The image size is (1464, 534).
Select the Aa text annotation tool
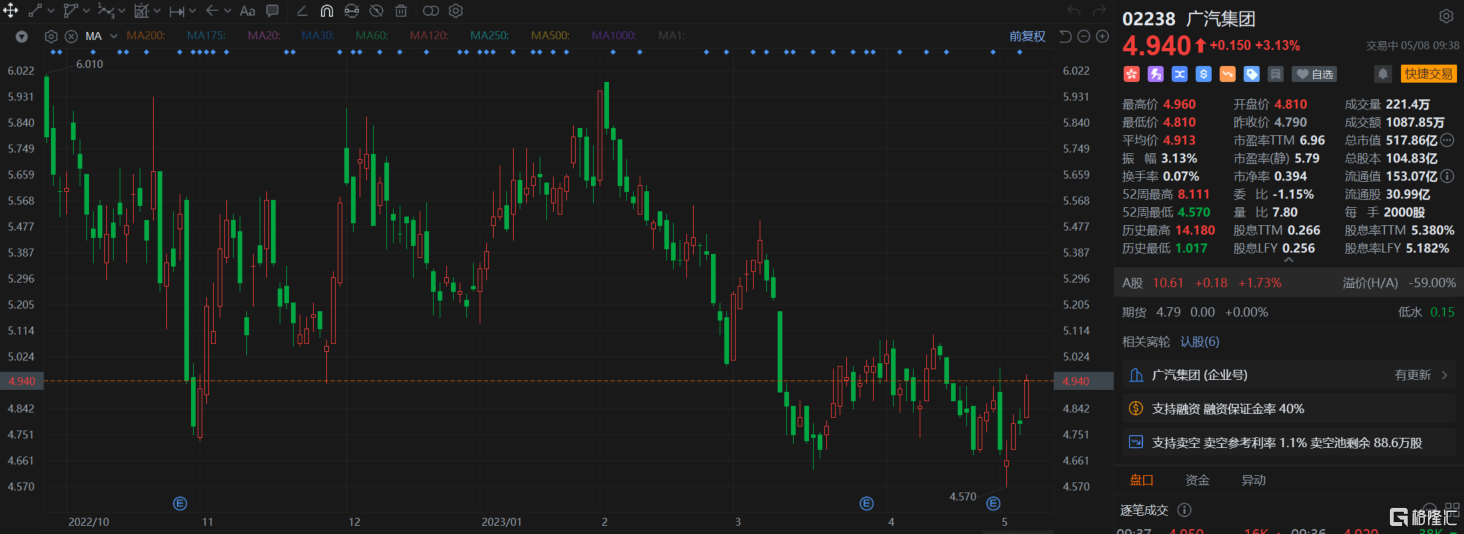tap(247, 12)
